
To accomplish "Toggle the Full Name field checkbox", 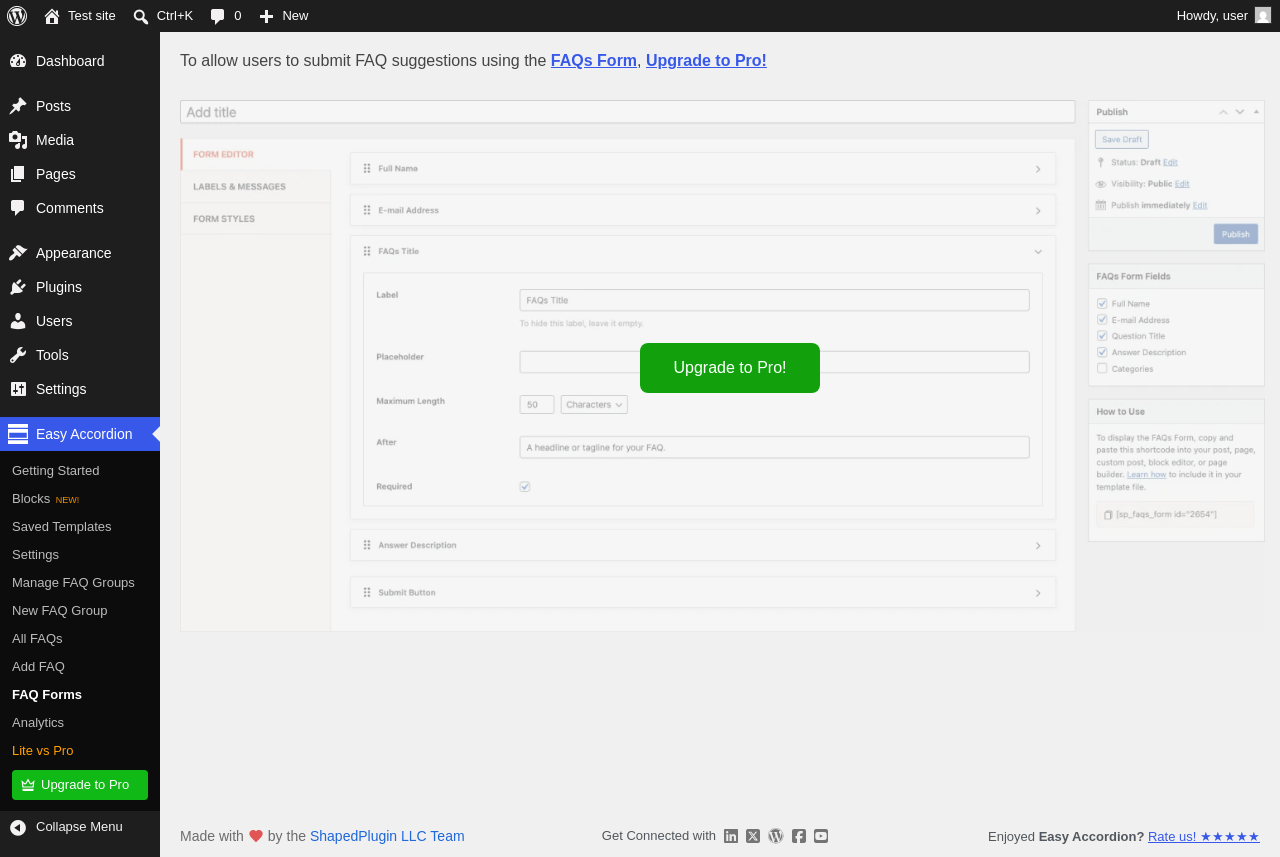I will [1102, 303].
